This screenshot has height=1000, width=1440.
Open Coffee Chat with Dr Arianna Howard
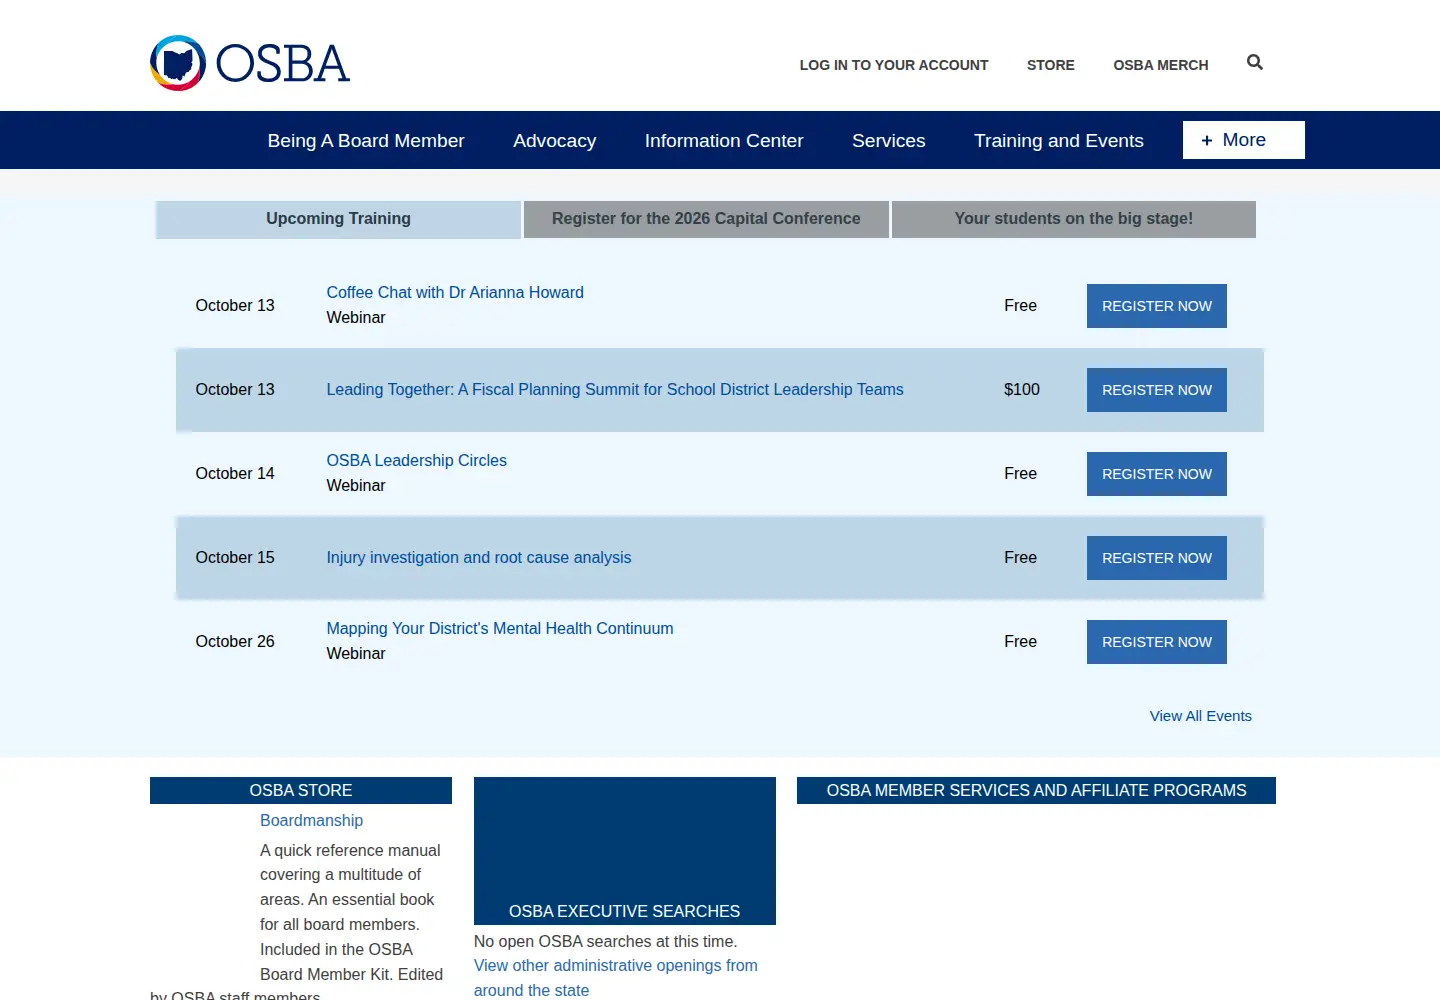455,293
